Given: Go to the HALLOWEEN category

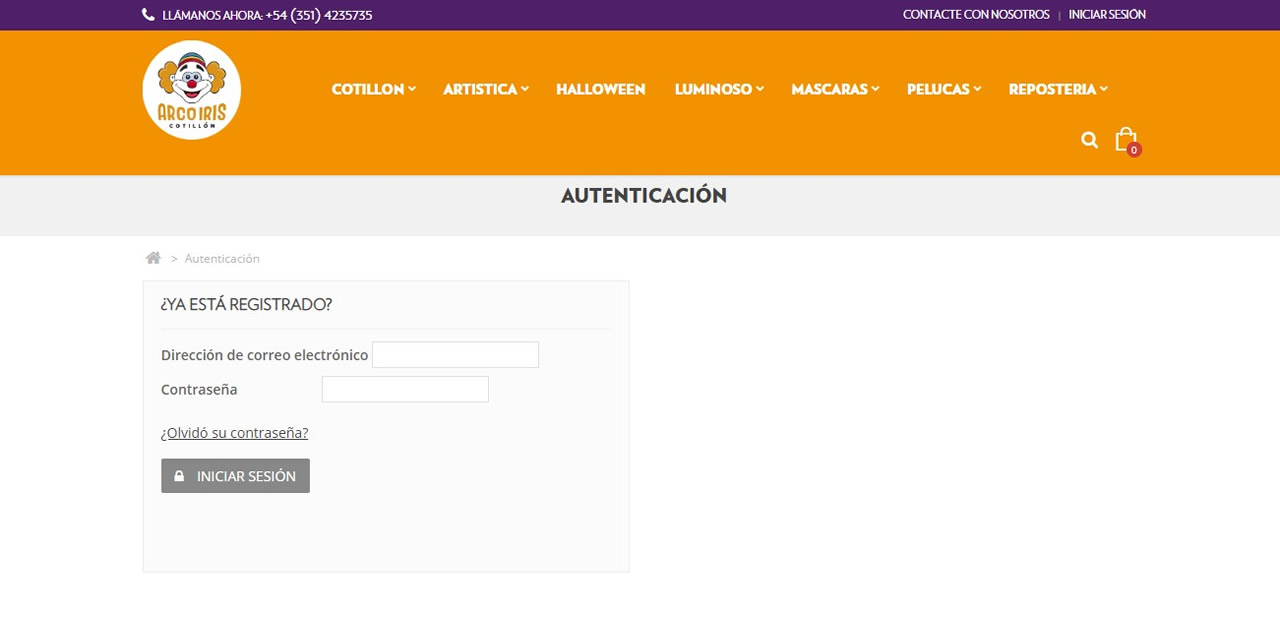Looking at the screenshot, I should (601, 89).
